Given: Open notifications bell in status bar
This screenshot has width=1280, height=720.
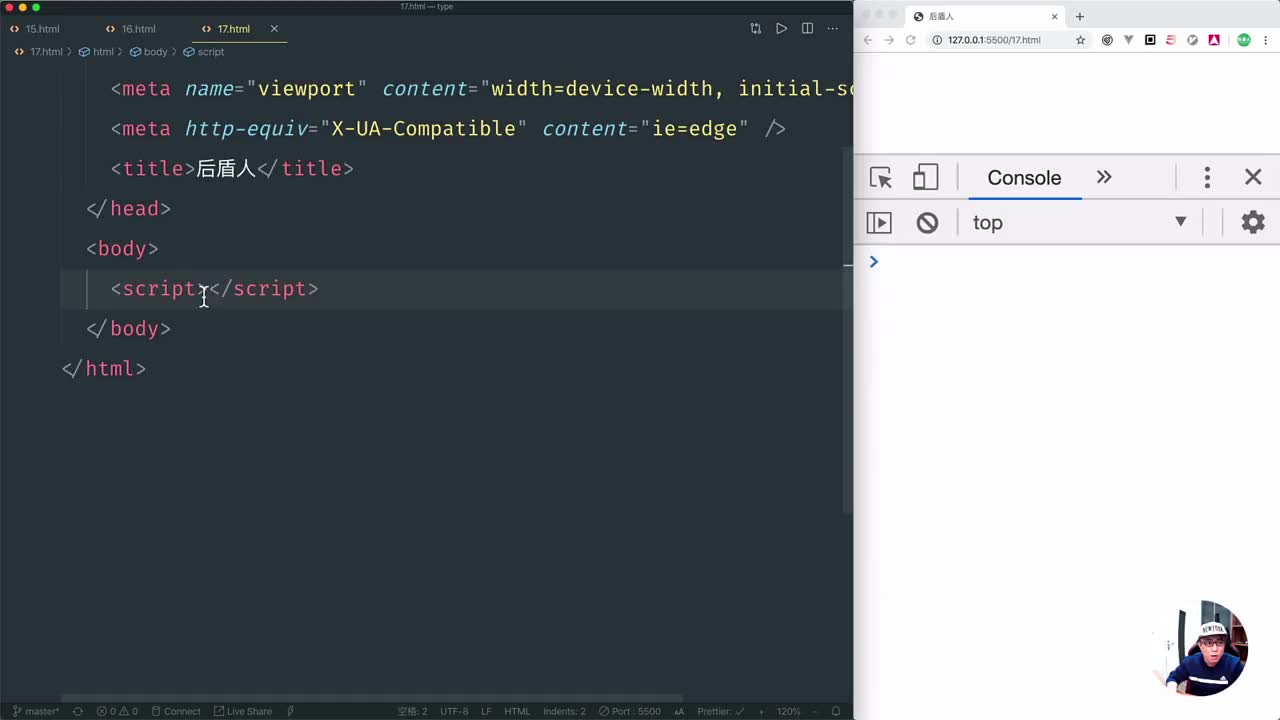Looking at the screenshot, I should click(834, 712).
